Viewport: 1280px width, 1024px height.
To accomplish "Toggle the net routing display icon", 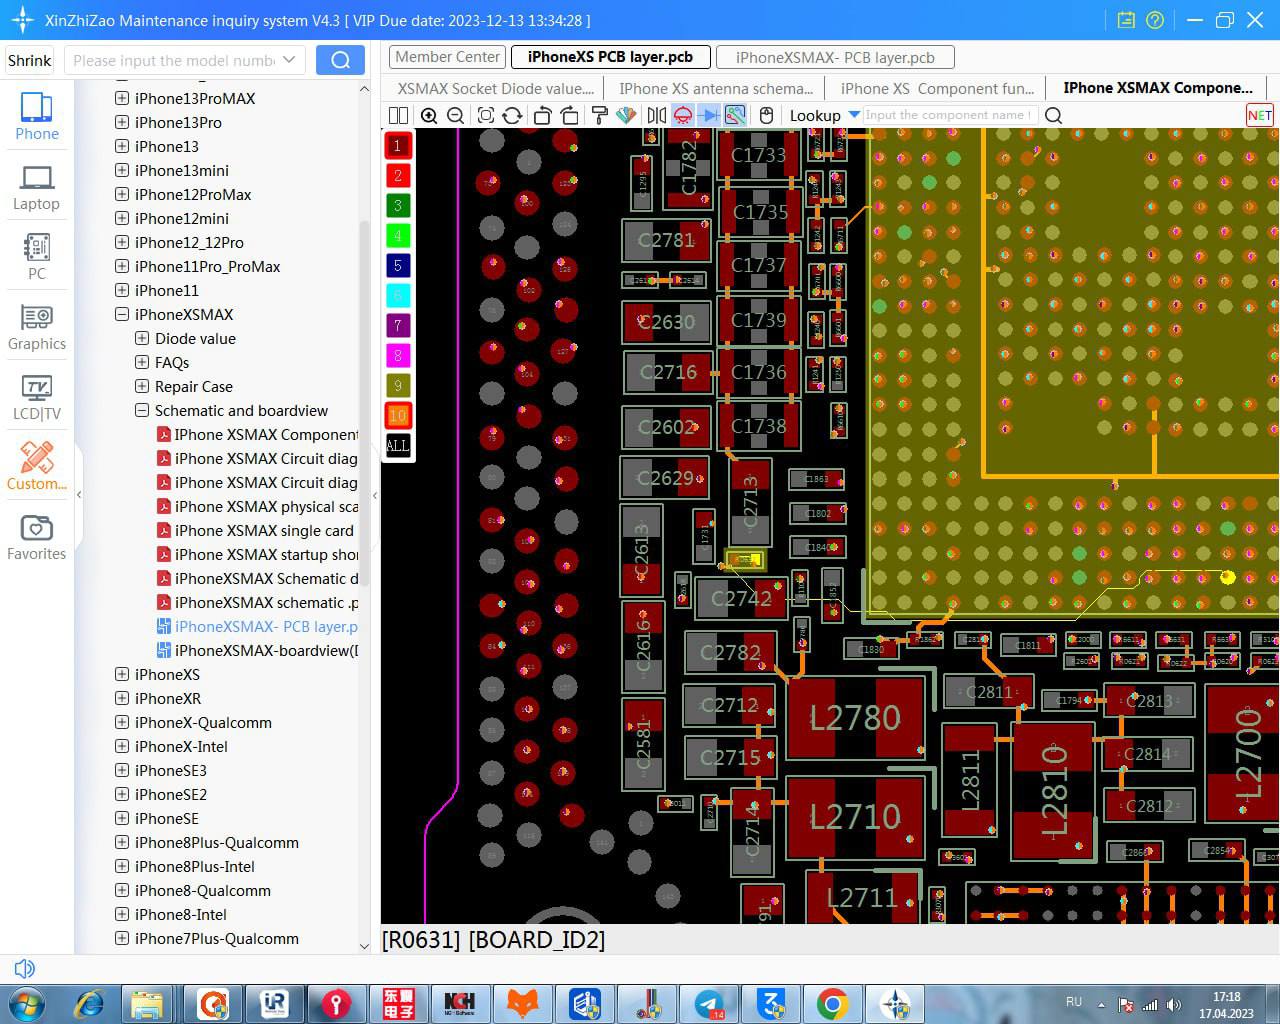I will click(x=735, y=115).
